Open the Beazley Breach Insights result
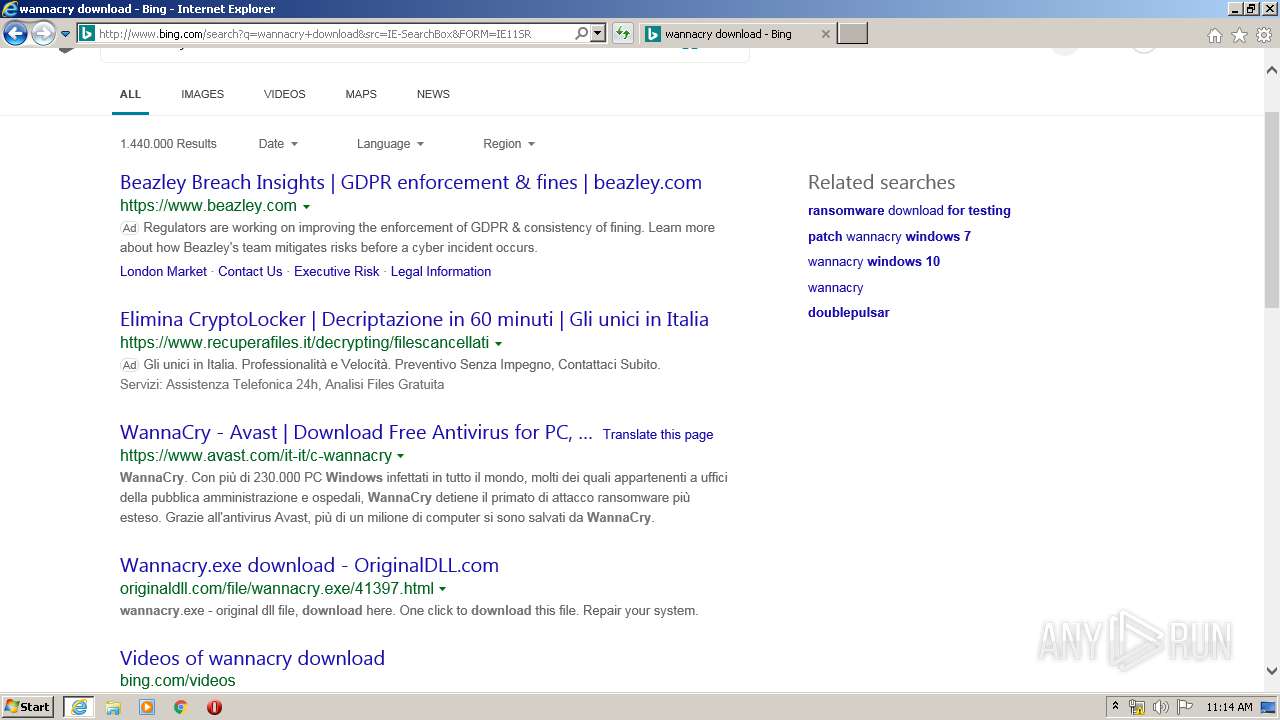The height and width of the screenshot is (720, 1280). [411, 182]
